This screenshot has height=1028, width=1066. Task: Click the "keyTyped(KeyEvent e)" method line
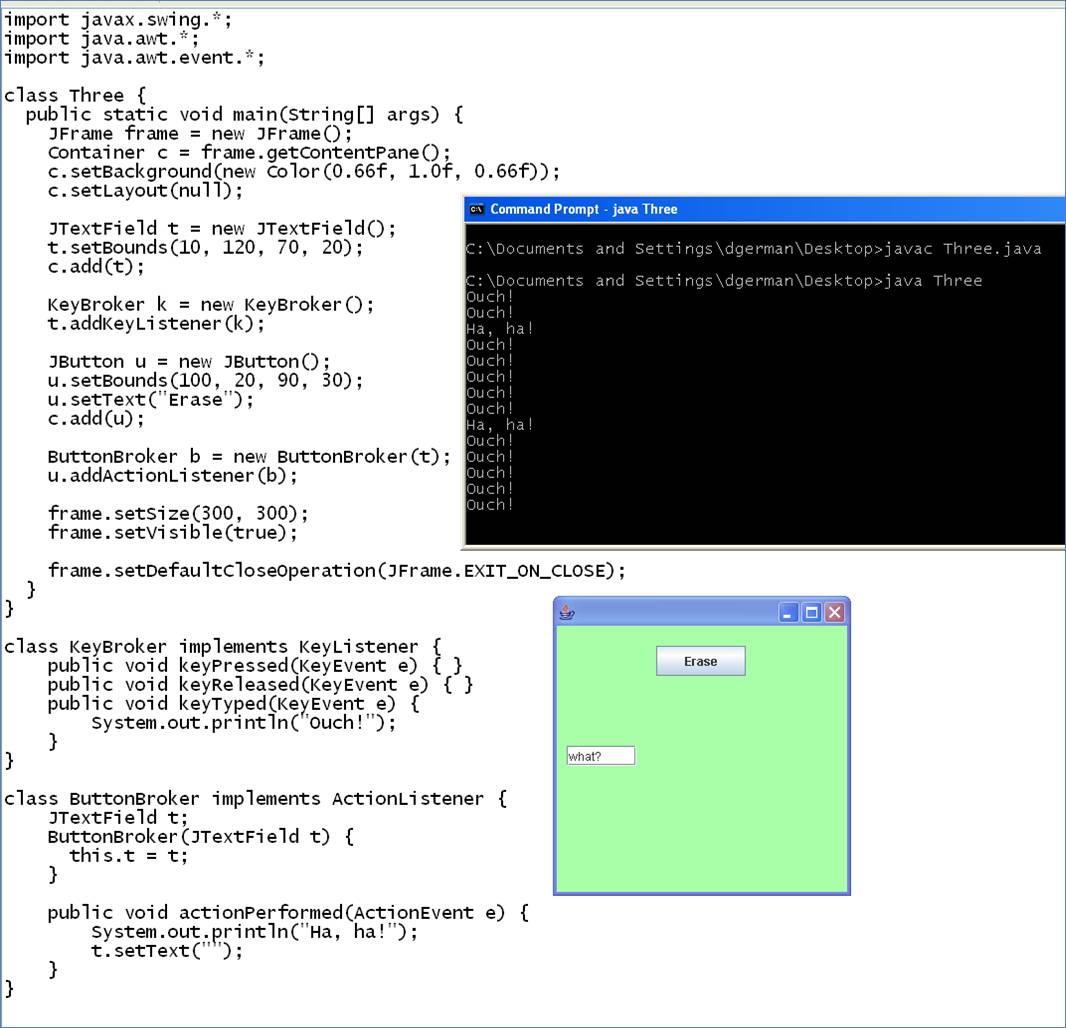click(x=234, y=704)
